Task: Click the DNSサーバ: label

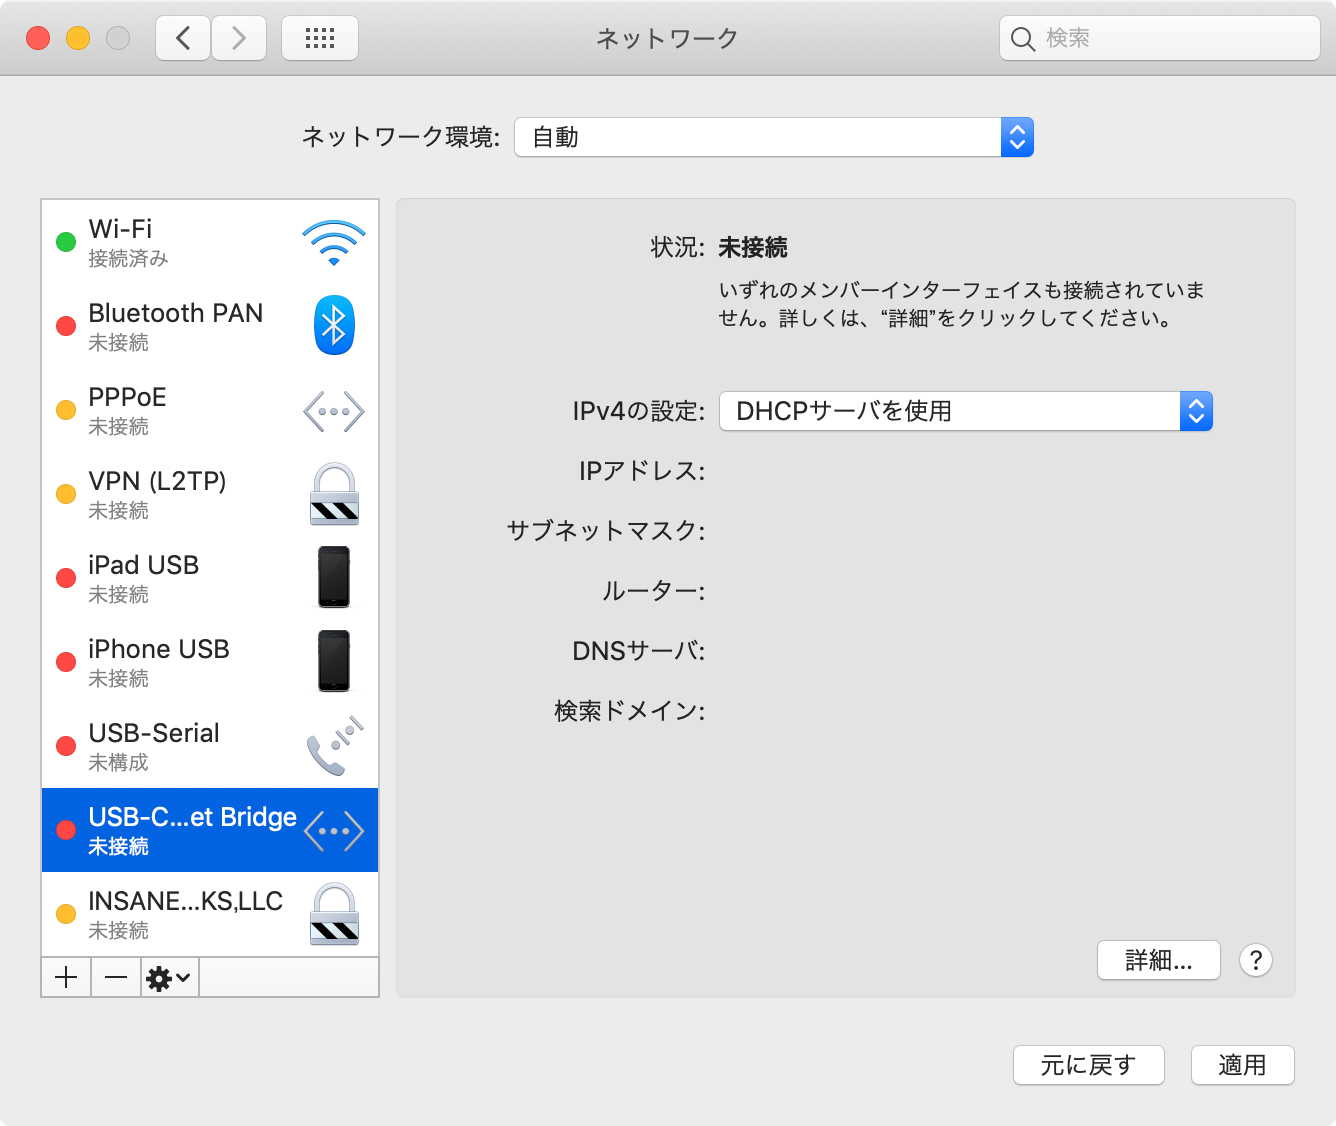Action: coord(639,651)
